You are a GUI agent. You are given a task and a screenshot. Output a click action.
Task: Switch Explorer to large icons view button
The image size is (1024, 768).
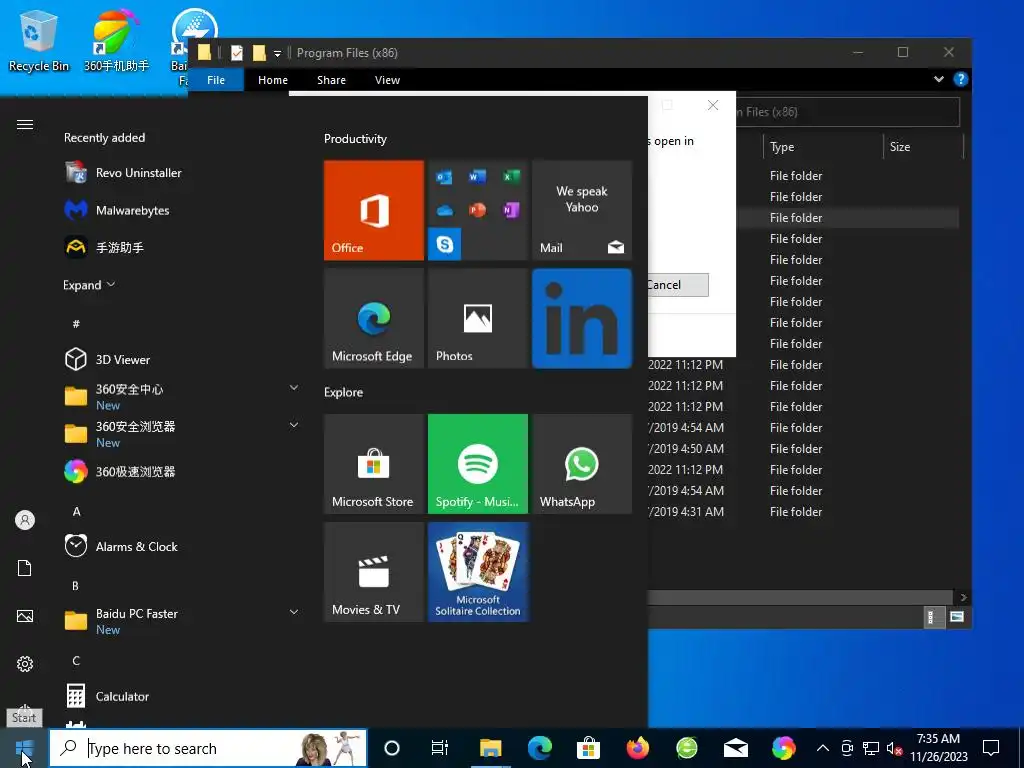coord(957,617)
